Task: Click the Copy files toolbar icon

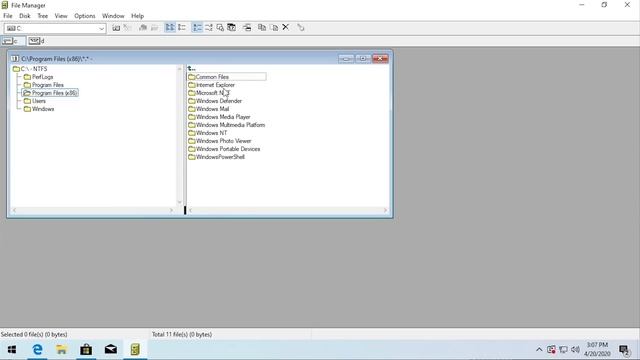Action: point(262,28)
